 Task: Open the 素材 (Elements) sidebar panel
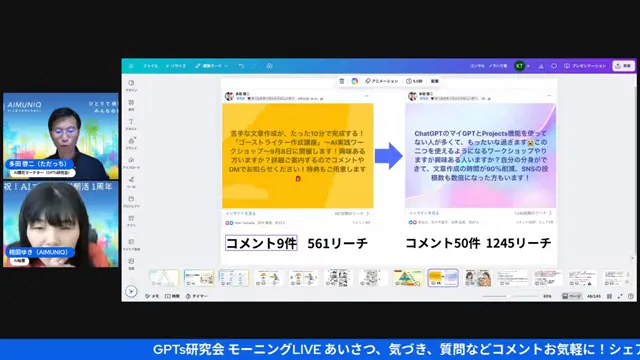pos(131,105)
